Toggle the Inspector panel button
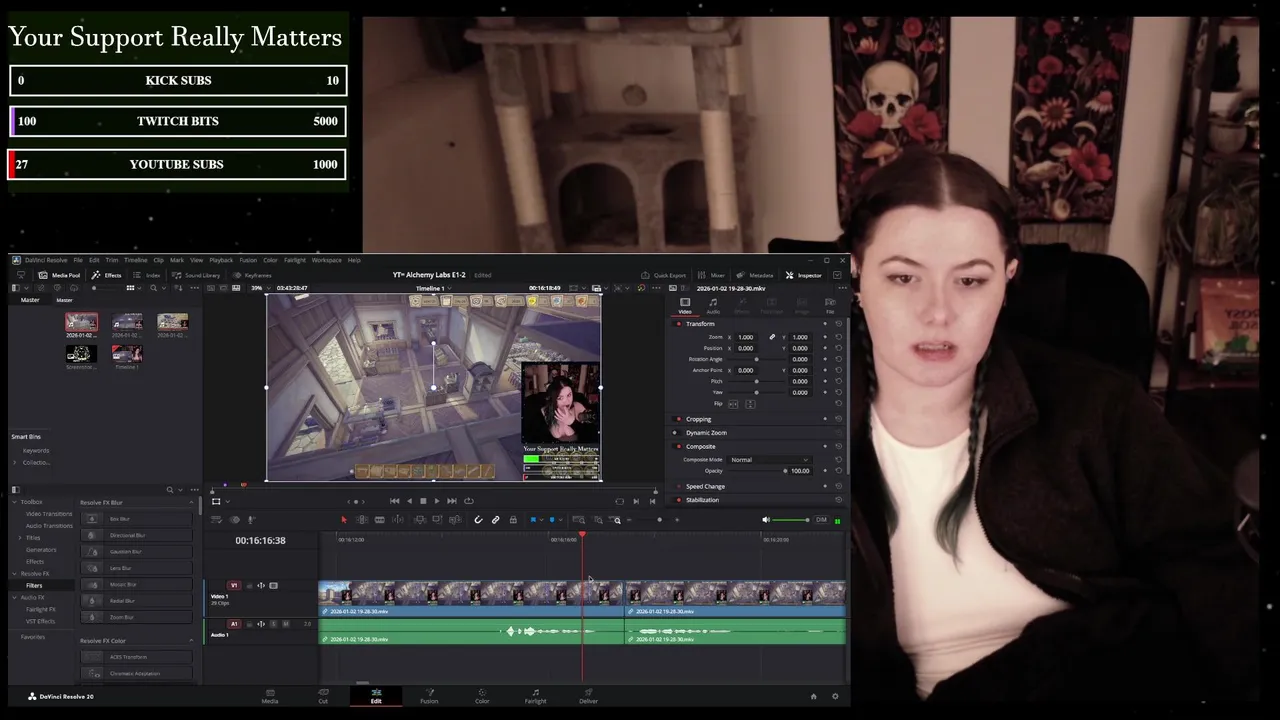Image resolution: width=1280 pixels, height=720 pixels. pyautogui.click(x=803, y=275)
